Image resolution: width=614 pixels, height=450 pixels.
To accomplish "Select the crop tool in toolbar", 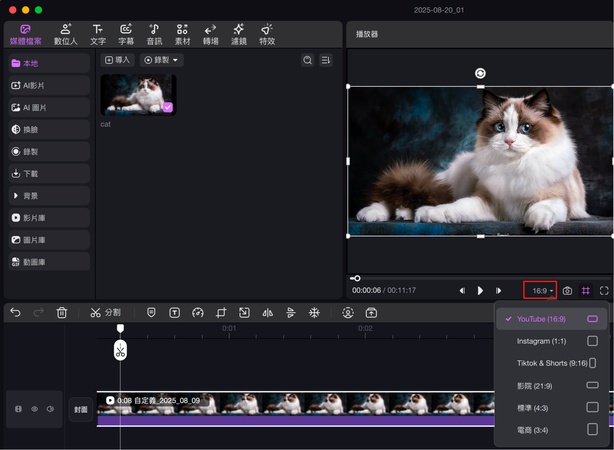I will (221, 313).
